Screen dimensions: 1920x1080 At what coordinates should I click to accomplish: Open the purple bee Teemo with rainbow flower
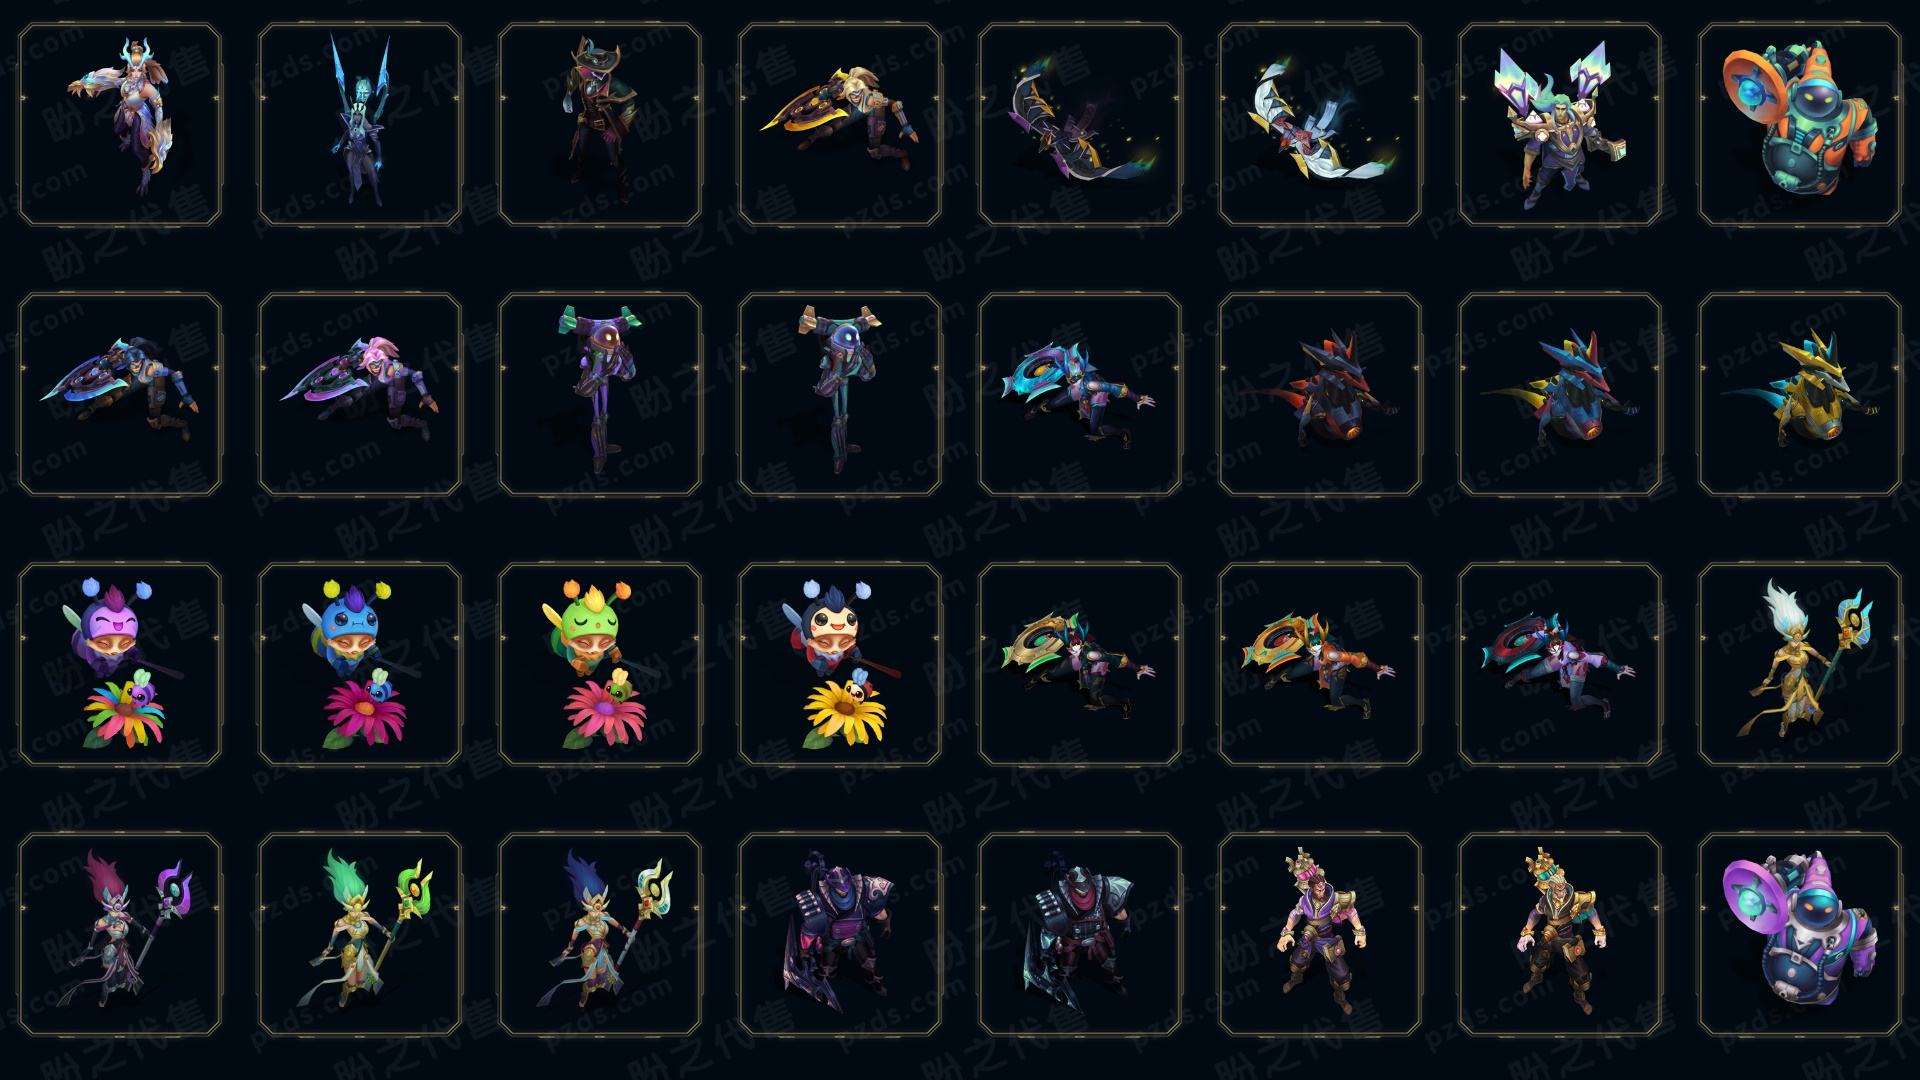(120, 665)
